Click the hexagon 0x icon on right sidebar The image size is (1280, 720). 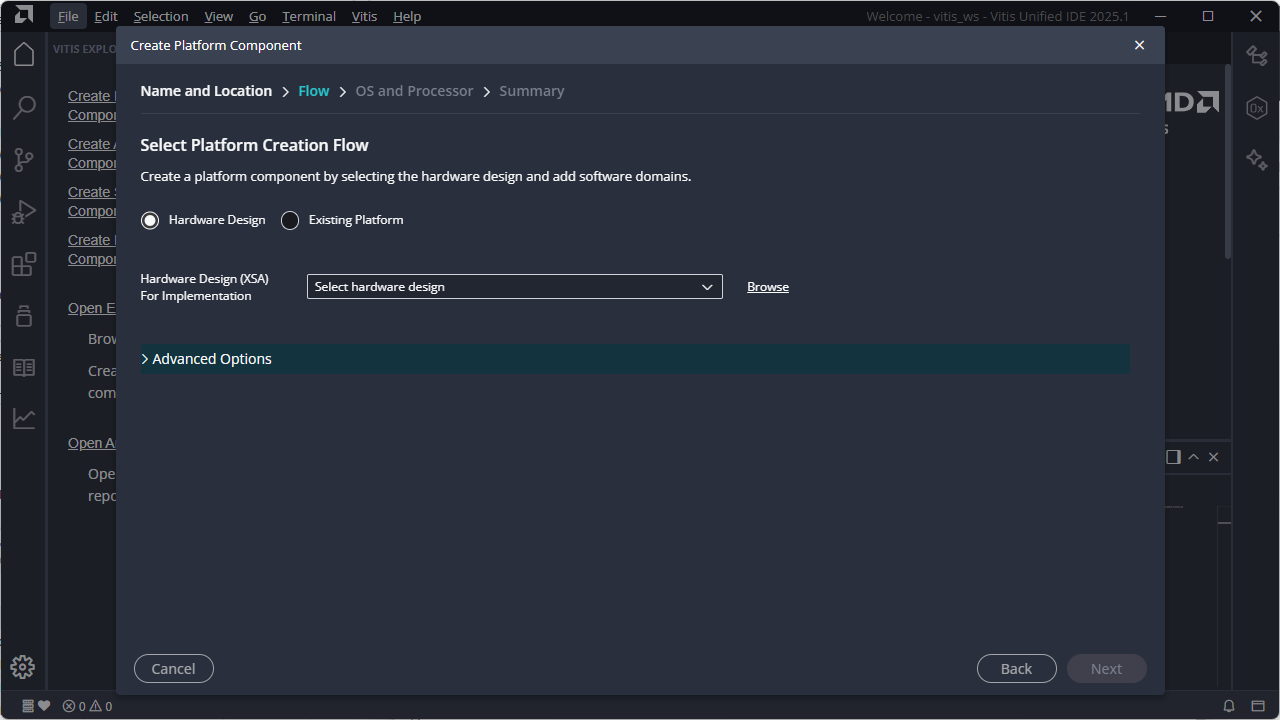(1257, 108)
